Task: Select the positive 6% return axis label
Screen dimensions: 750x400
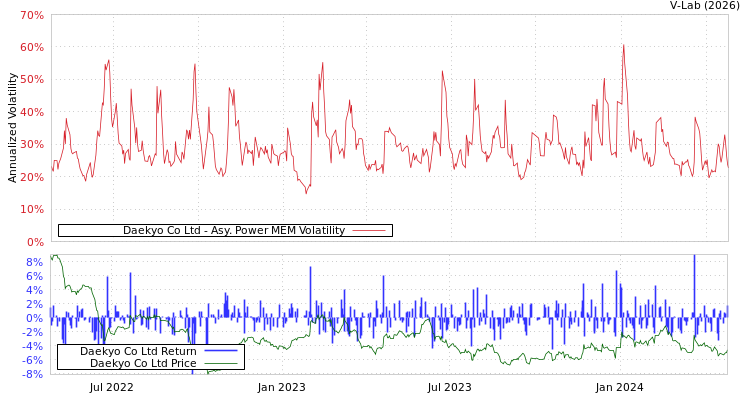Action: pyautogui.click(x=34, y=276)
